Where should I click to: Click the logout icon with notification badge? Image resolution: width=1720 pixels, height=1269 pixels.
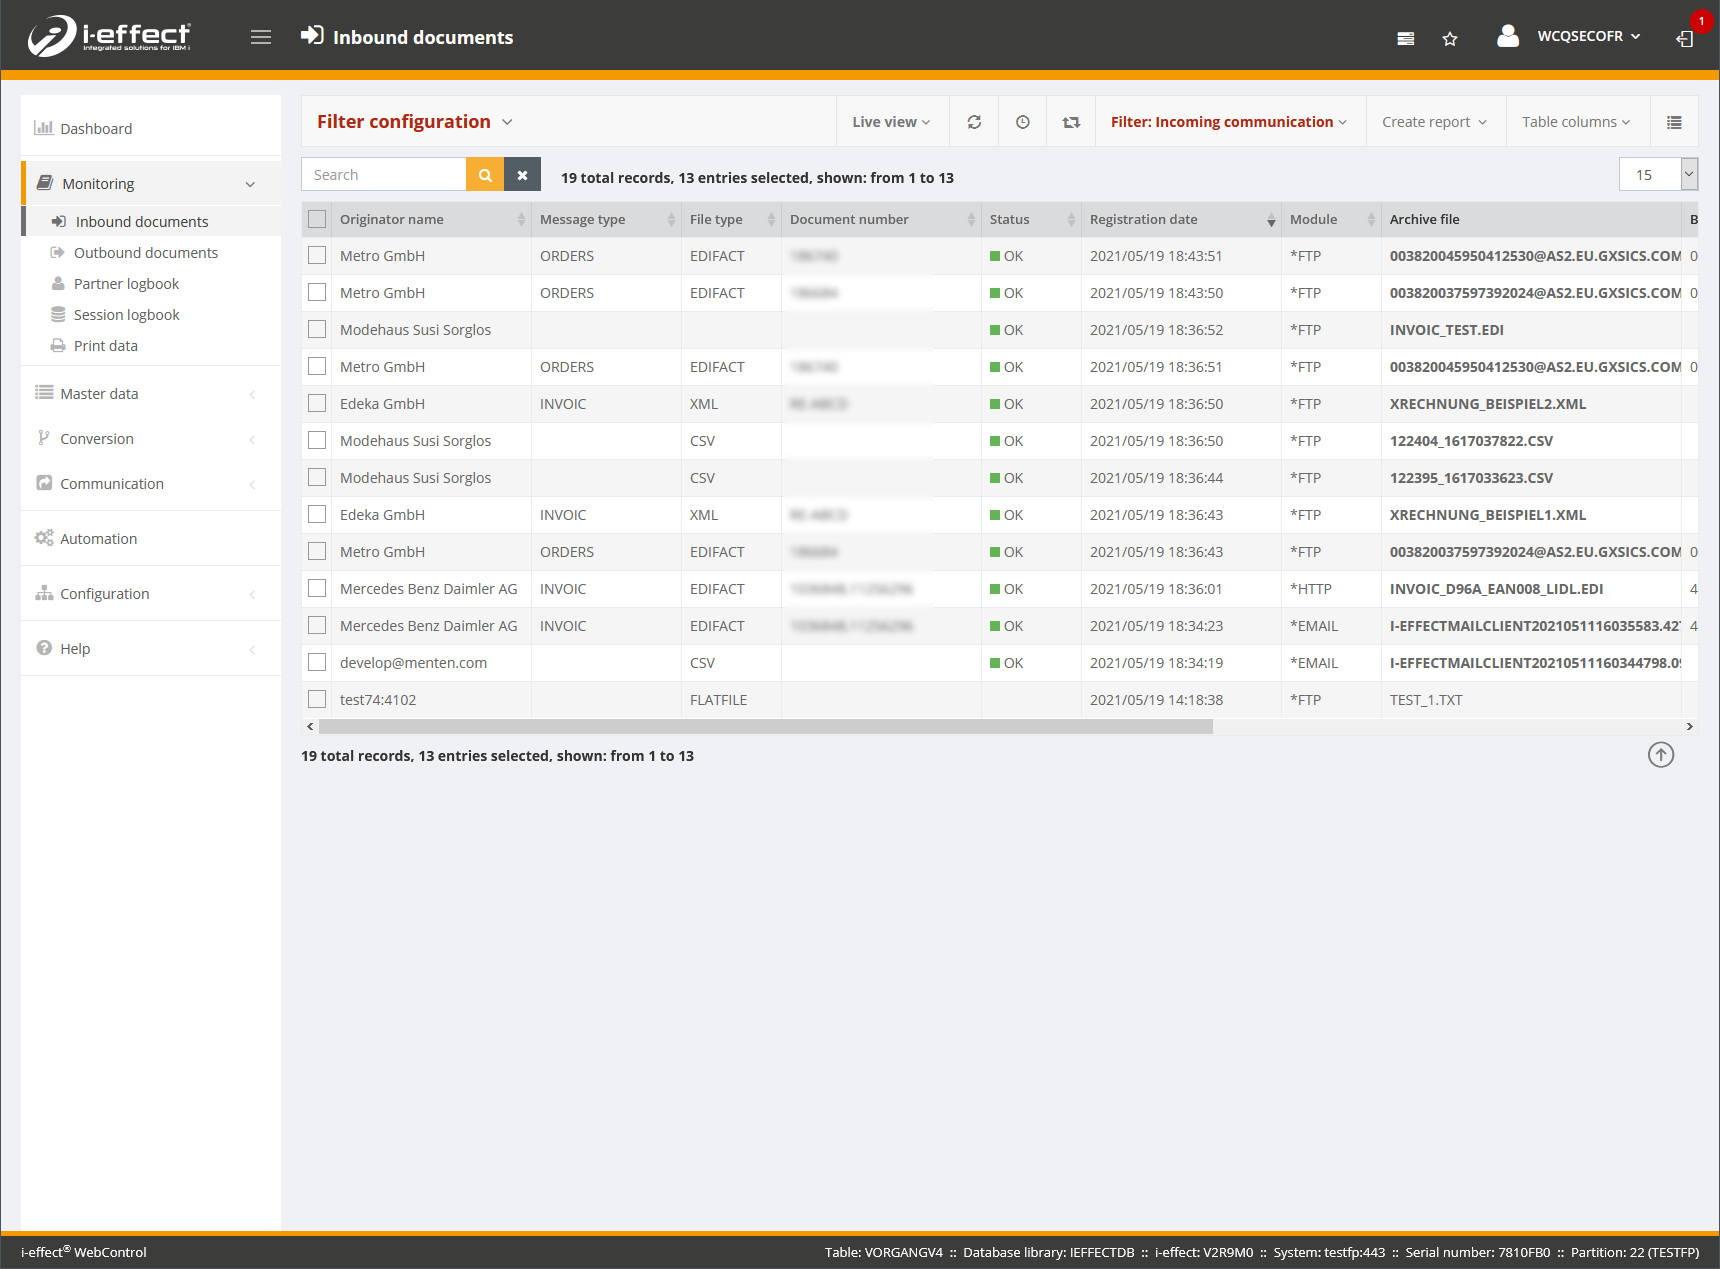click(1685, 38)
